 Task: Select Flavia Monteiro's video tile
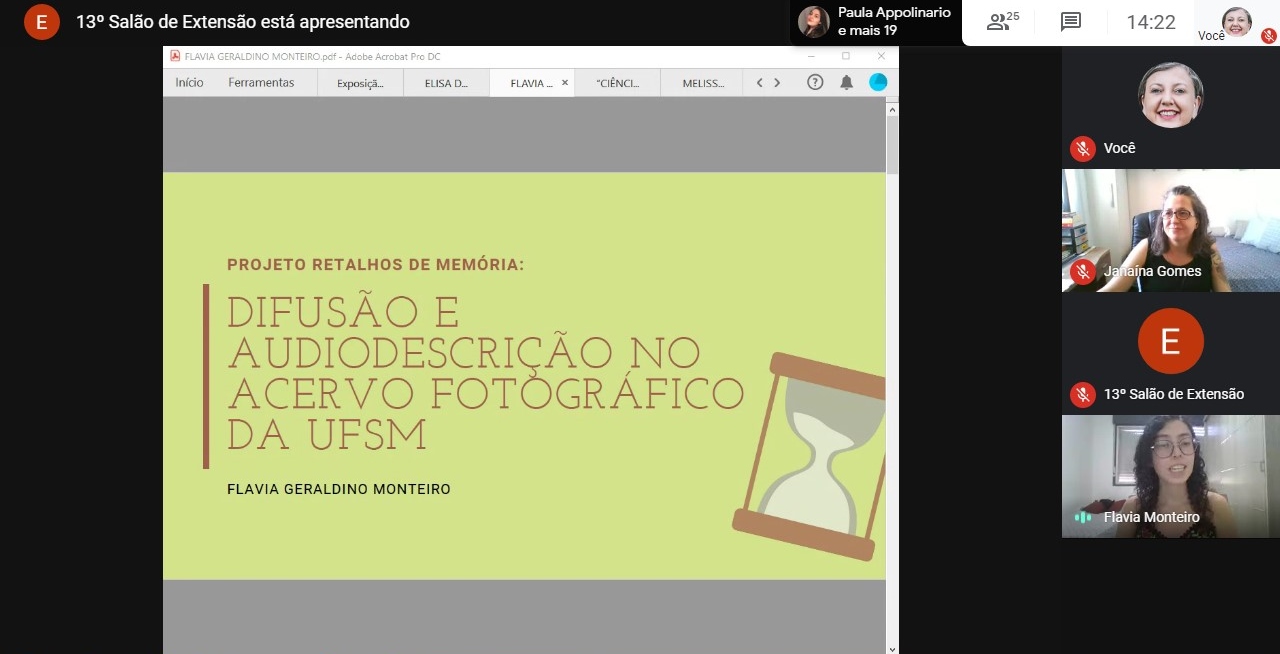point(1170,476)
